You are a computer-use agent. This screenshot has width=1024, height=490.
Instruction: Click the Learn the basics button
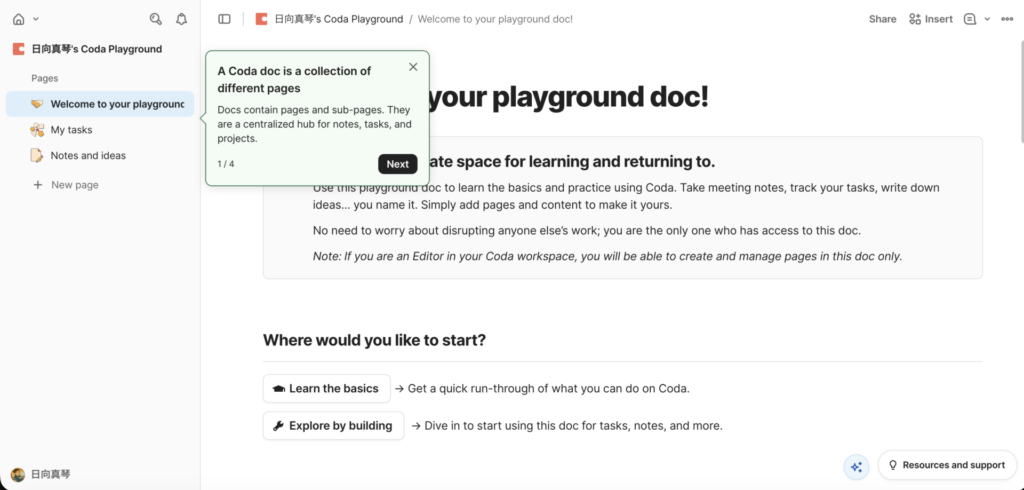(326, 388)
